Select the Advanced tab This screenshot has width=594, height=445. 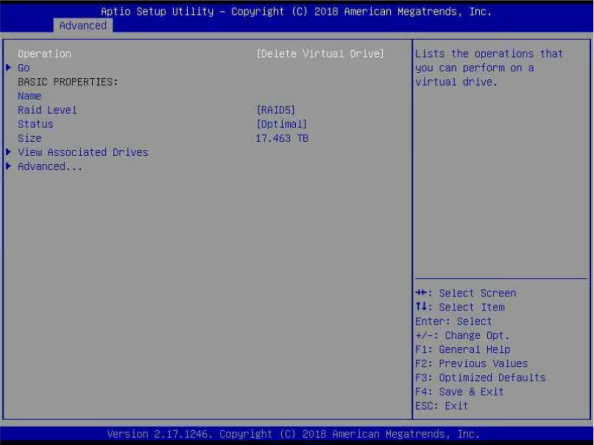coord(83,25)
